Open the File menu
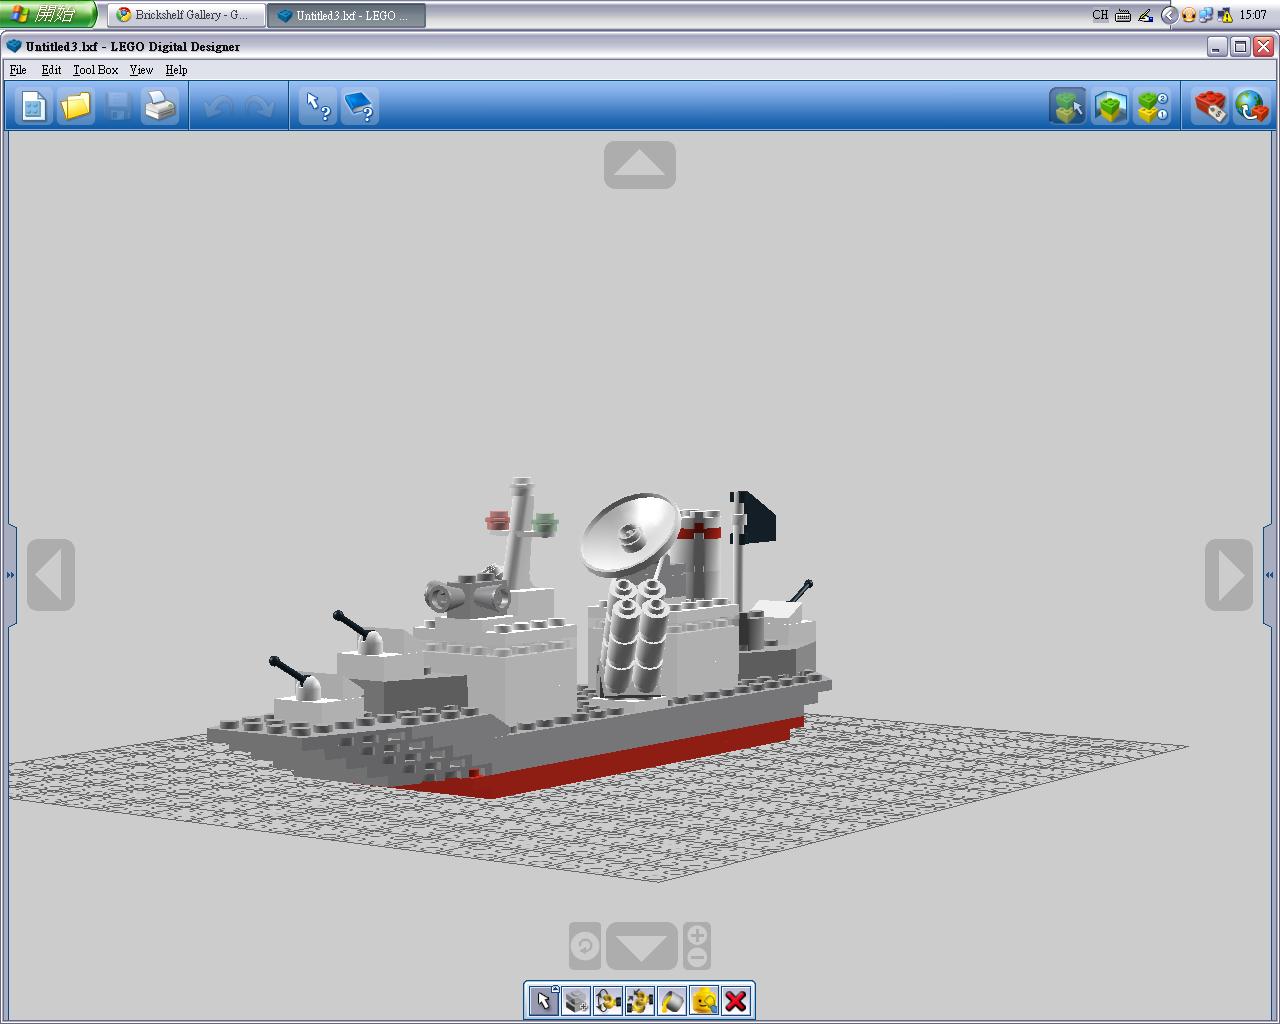Viewport: 1280px width, 1024px height. 18,70
